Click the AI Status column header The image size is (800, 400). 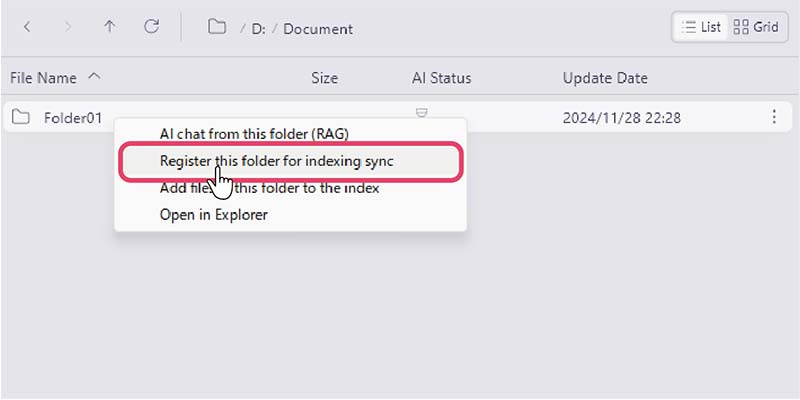[441, 78]
